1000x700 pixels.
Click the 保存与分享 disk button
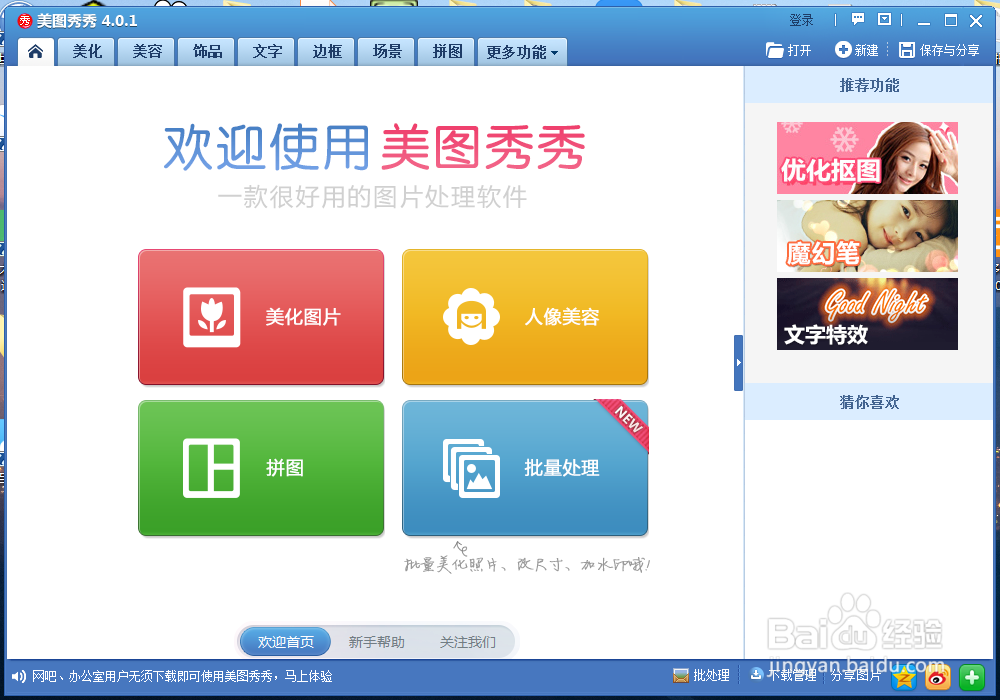tap(939, 50)
